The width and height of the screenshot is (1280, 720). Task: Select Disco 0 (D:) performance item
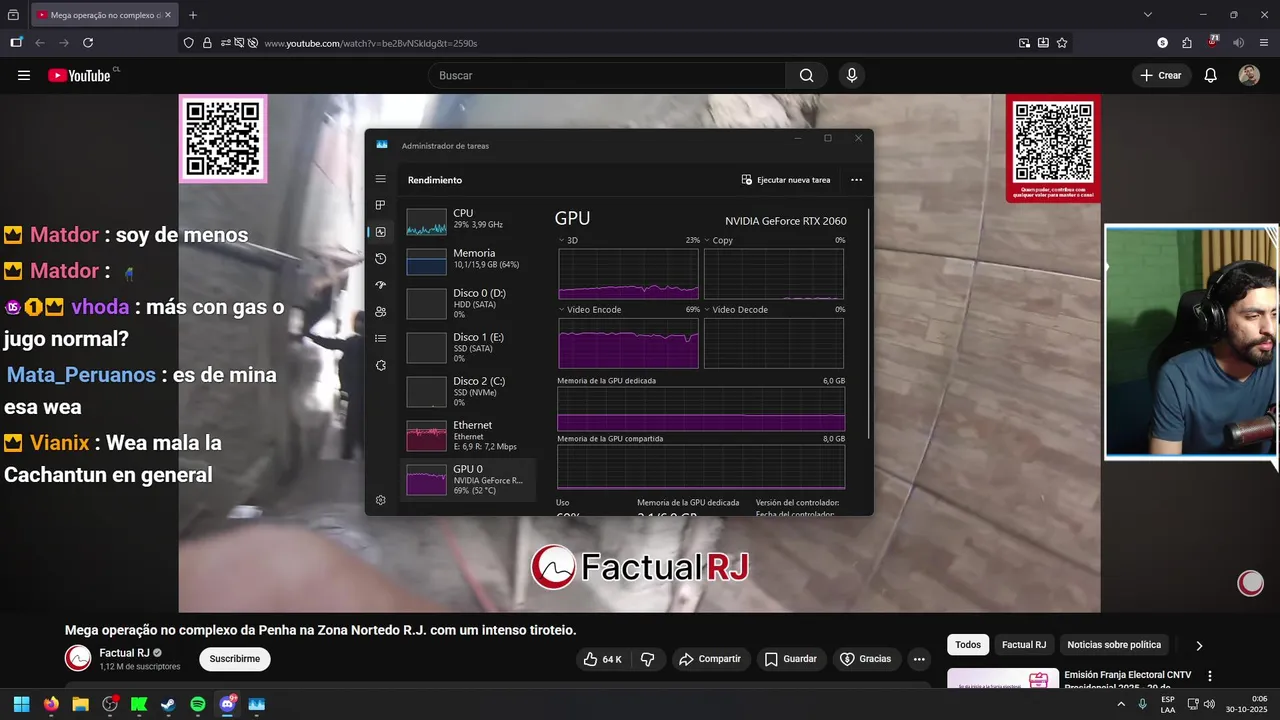pos(468,303)
